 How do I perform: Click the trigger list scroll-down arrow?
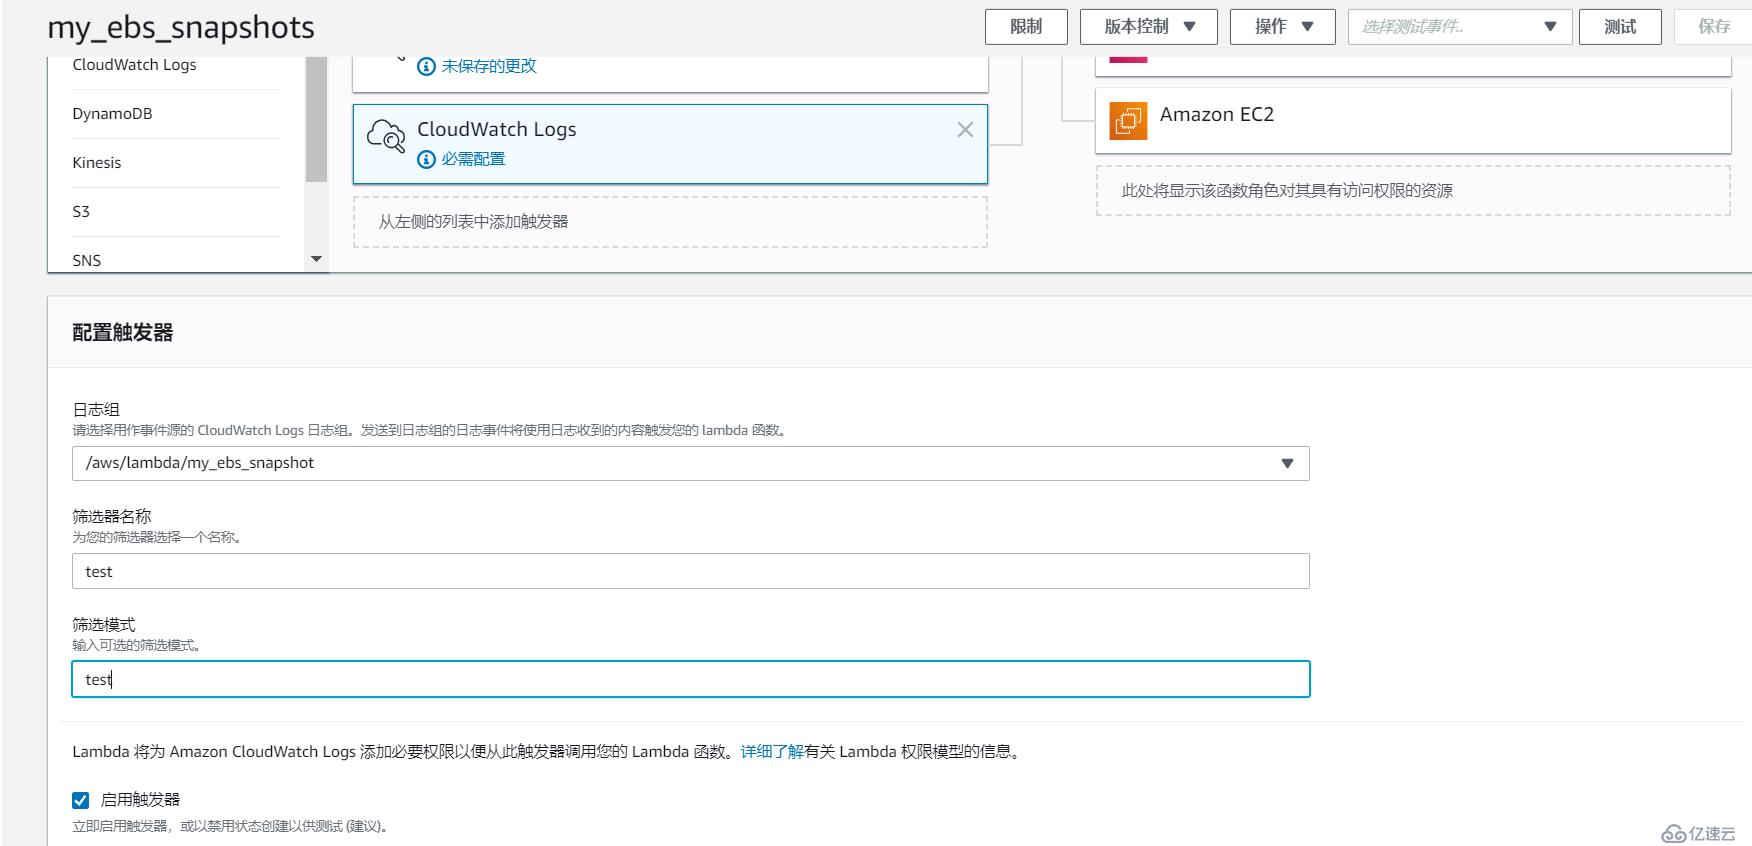(316, 259)
